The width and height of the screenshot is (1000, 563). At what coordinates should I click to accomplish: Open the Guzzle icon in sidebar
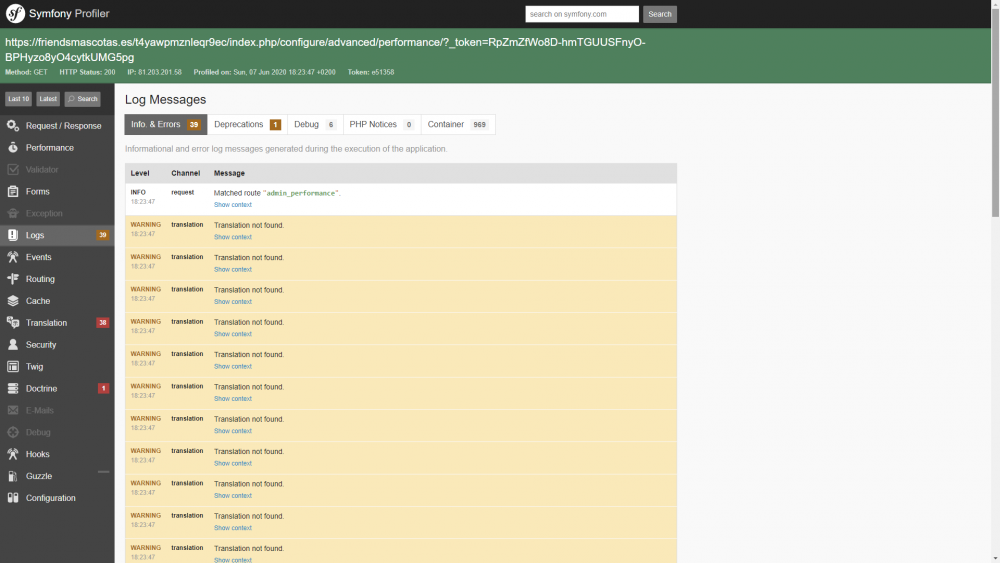point(13,476)
